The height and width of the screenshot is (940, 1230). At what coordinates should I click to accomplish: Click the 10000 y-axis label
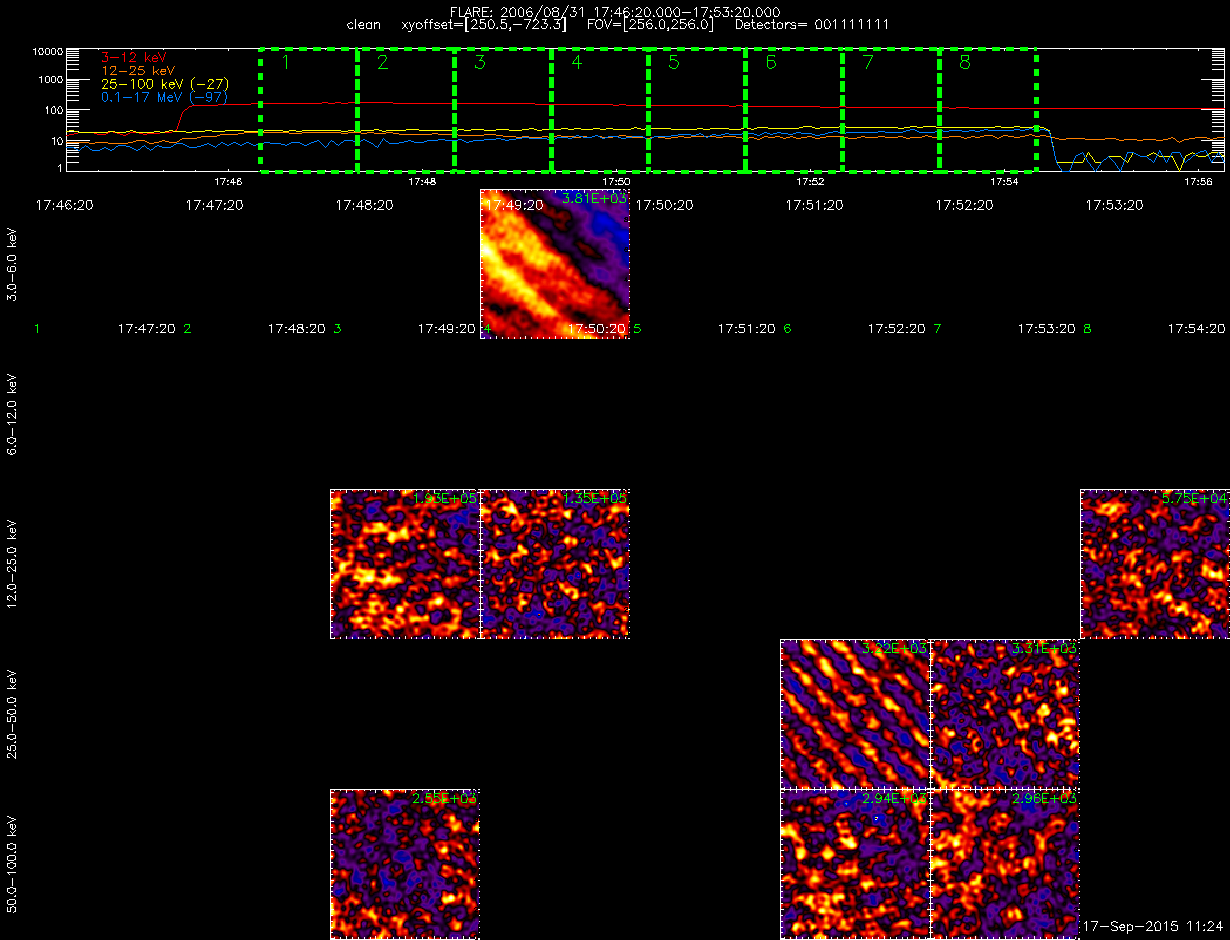[47, 50]
